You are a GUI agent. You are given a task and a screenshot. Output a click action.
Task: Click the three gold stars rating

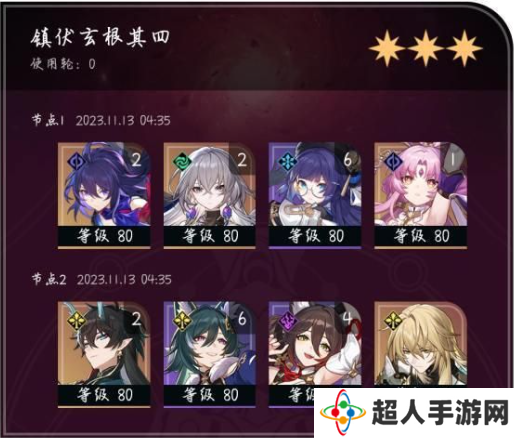[426, 49]
